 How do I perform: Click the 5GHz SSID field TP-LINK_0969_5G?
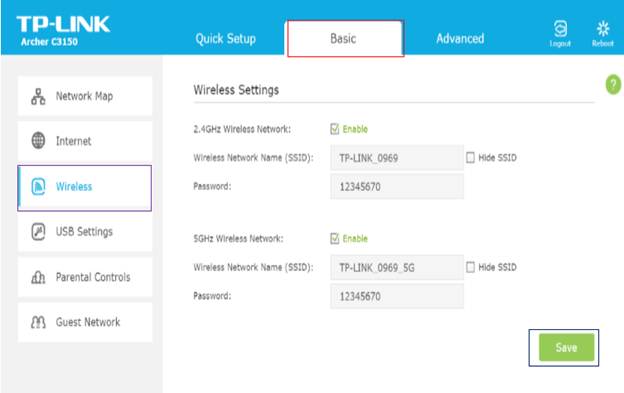[397, 268]
